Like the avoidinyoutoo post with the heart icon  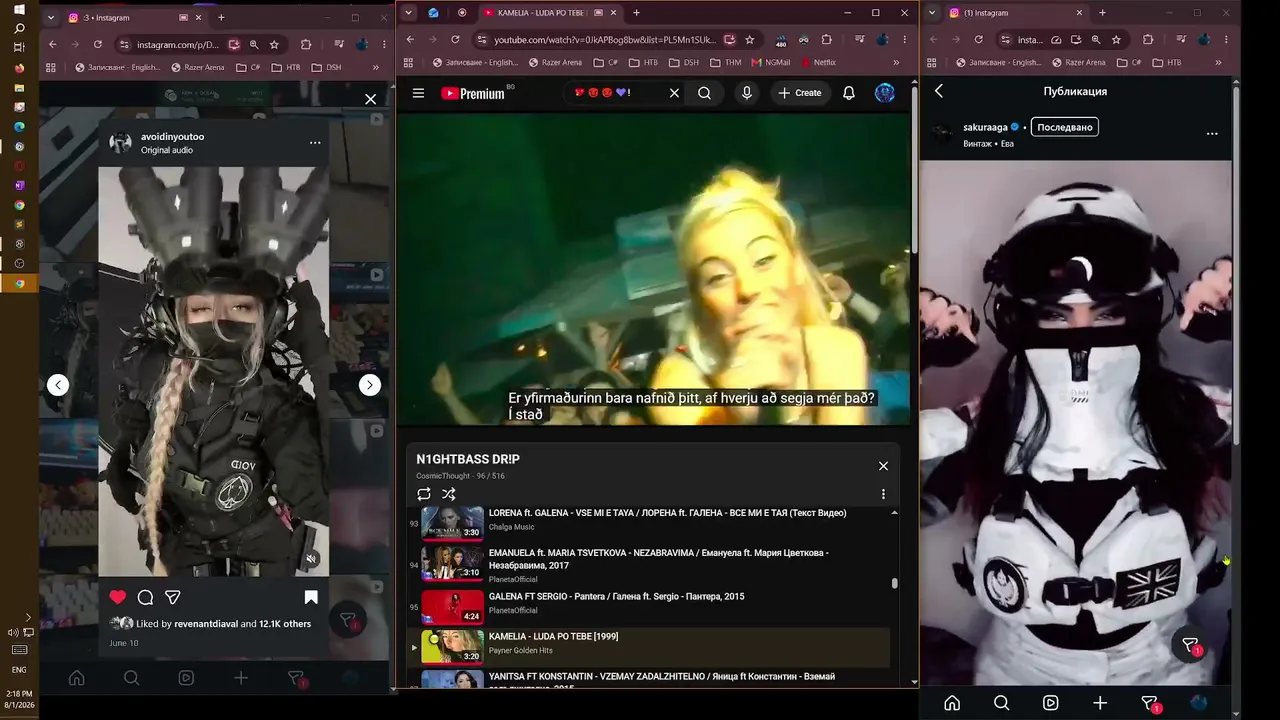click(x=118, y=597)
